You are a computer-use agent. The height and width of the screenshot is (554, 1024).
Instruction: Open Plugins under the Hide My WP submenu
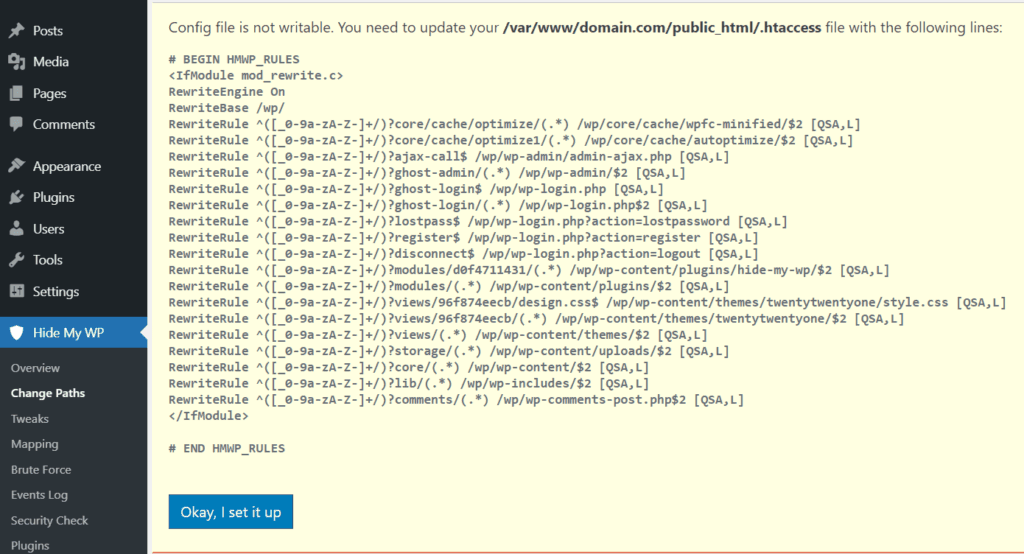tap(30, 546)
